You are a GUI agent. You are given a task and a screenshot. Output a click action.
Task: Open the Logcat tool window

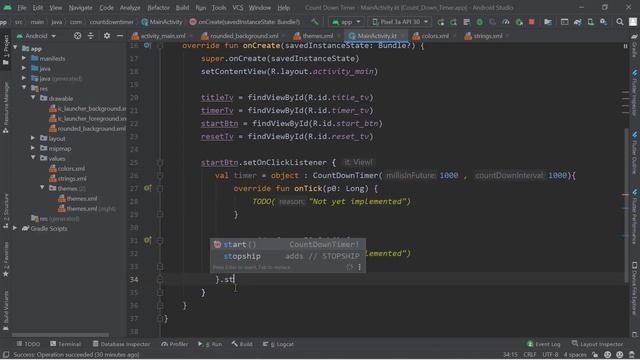278,344
